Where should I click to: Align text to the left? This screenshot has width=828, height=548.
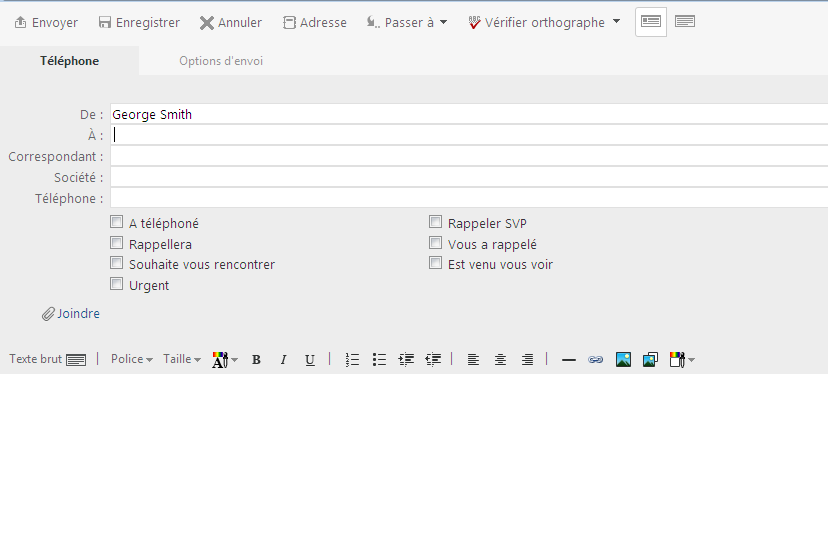[x=473, y=360]
